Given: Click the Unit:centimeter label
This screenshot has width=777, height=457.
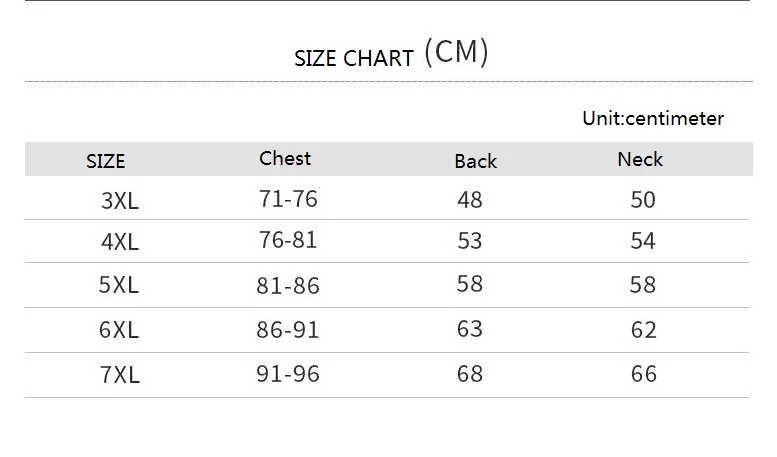Looking at the screenshot, I should click(x=652, y=118).
